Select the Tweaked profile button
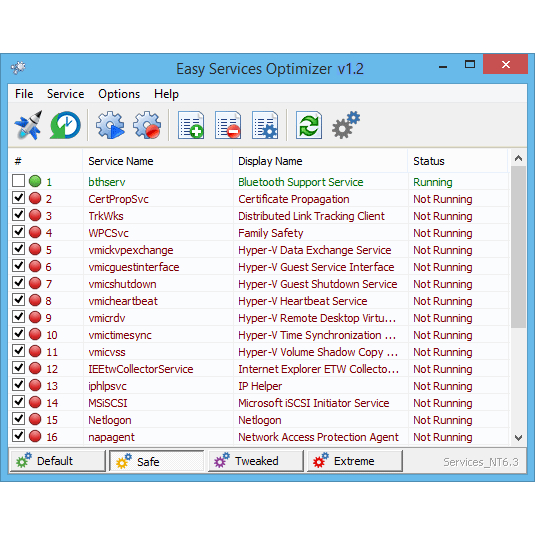This screenshot has width=535, height=535. 256,461
